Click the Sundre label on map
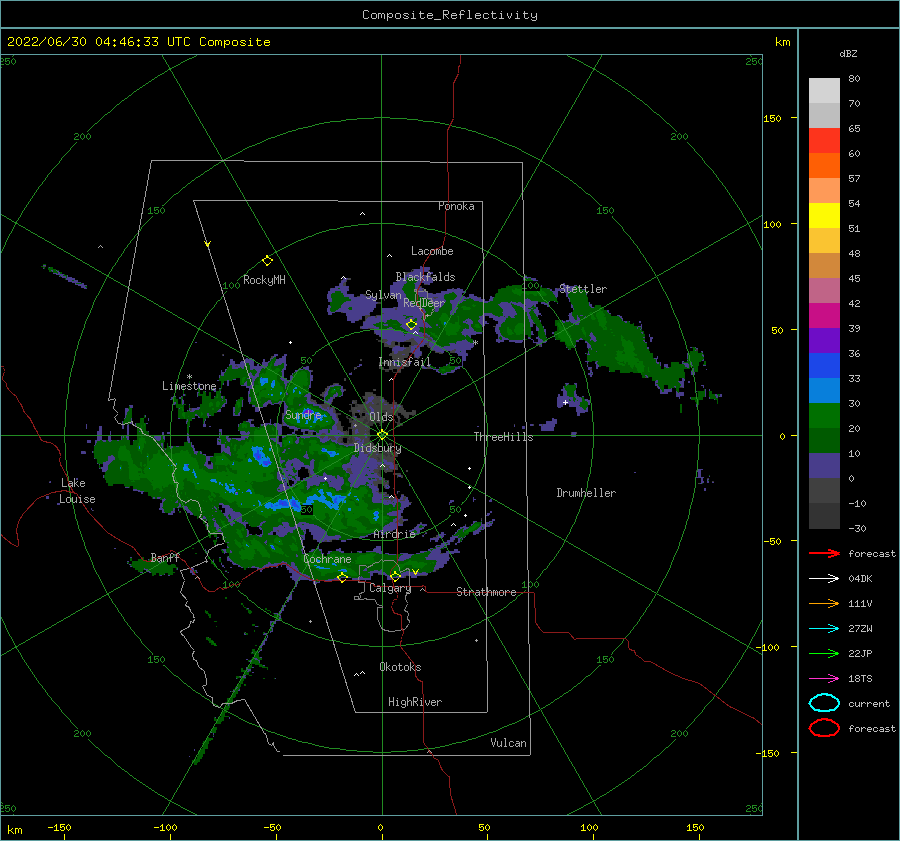Image resolution: width=900 pixels, height=841 pixels. pyautogui.click(x=303, y=414)
